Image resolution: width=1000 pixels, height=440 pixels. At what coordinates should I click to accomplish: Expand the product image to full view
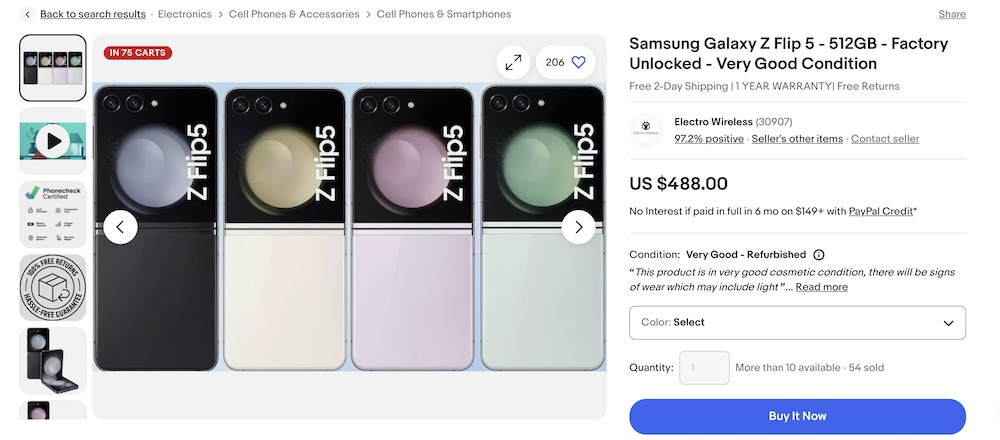coord(513,62)
